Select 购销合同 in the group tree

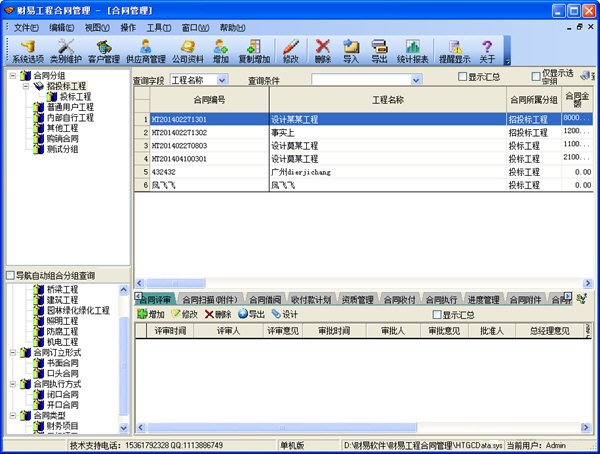[x=63, y=139]
